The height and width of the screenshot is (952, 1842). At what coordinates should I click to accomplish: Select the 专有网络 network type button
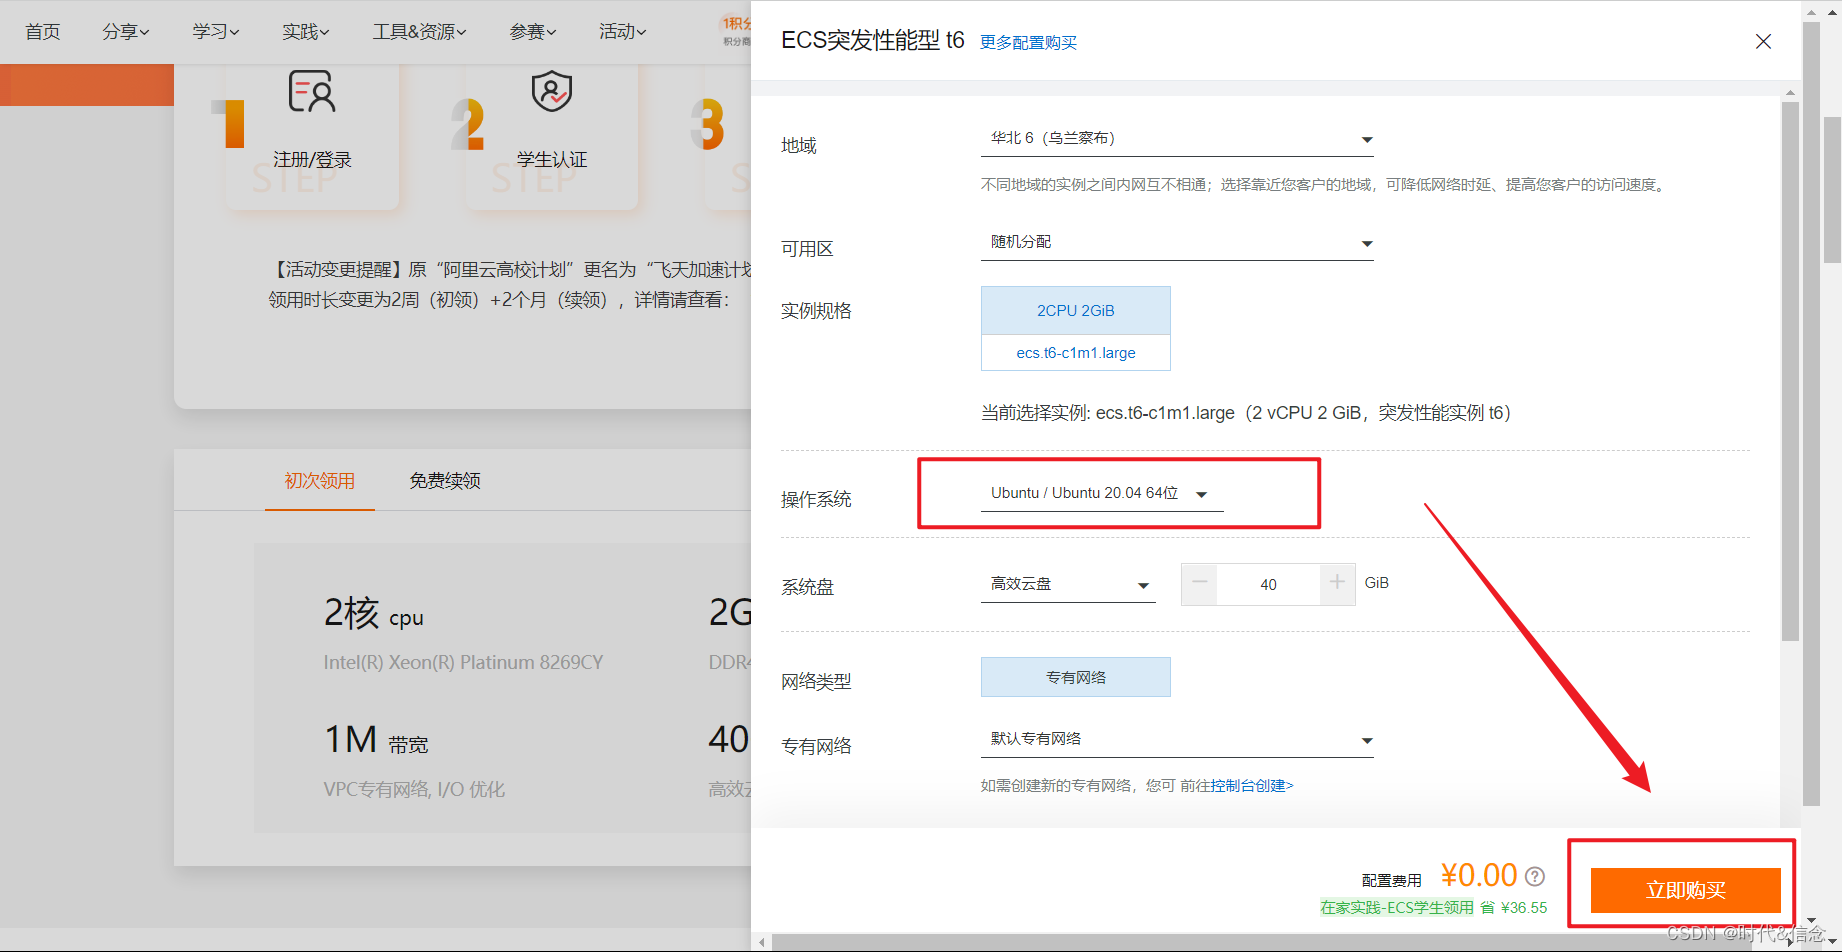(x=1076, y=677)
